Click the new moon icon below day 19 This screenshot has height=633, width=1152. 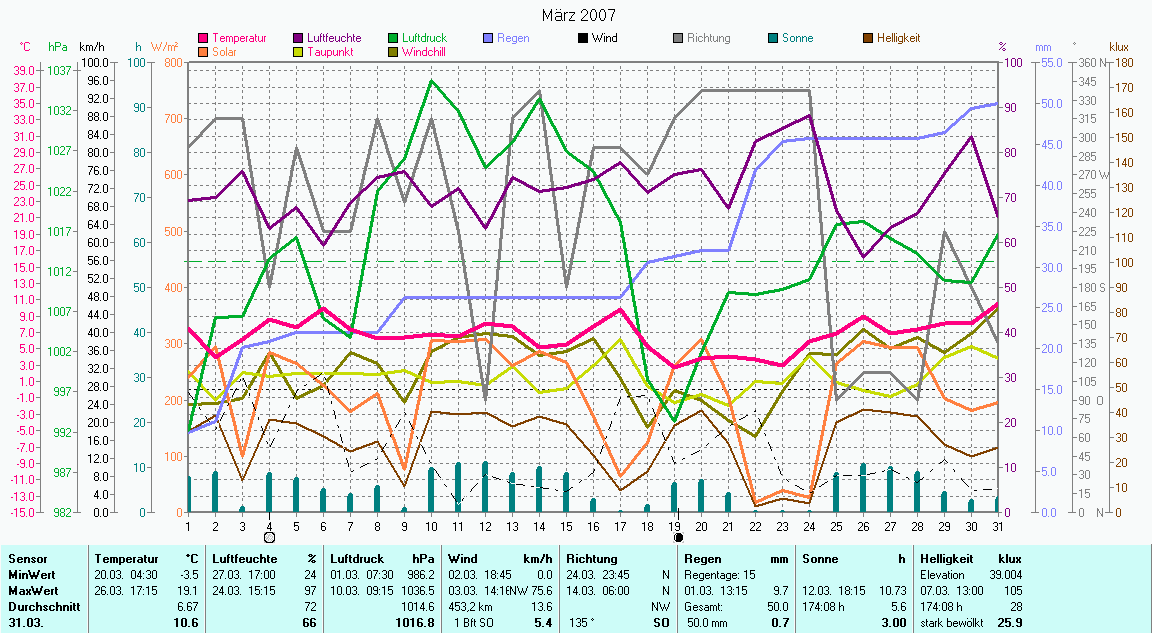[678, 537]
